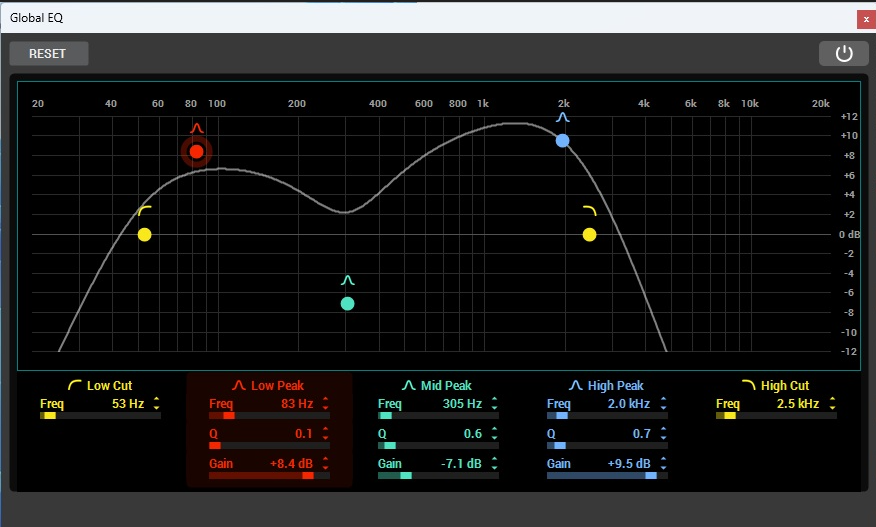Screen dimensions: 876x527
Task: Adjust Low Cut Freq stepper arrows
Action: pos(156,404)
